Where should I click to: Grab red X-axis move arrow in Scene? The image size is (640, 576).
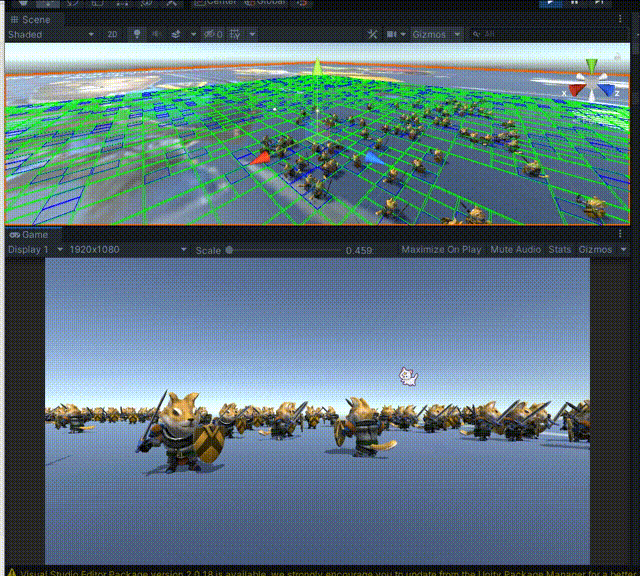[x=261, y=158]
